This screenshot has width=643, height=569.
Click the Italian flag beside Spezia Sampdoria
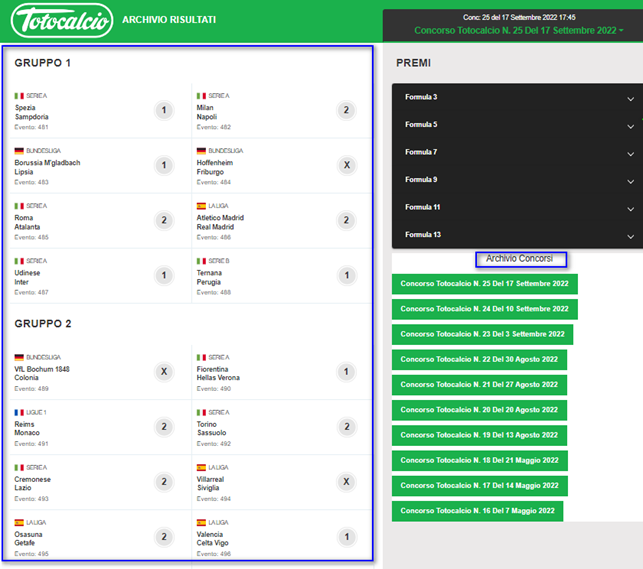click(x=19, y=96)
